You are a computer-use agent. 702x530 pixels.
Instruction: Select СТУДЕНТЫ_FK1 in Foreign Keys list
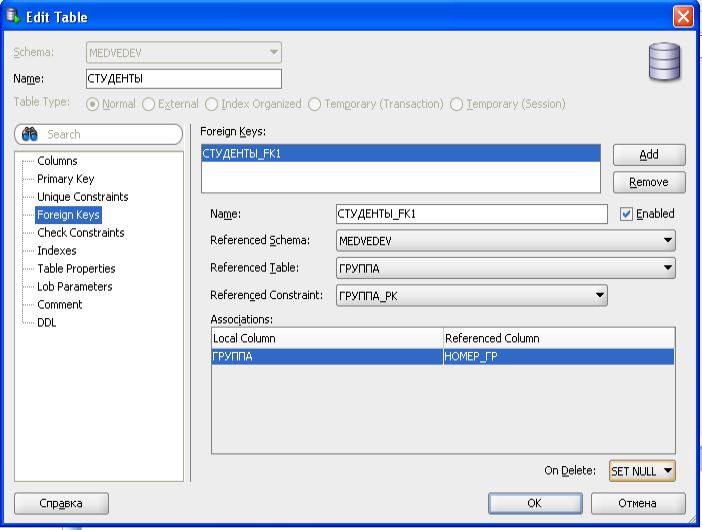pyautogui.click(x=401, y=154)
